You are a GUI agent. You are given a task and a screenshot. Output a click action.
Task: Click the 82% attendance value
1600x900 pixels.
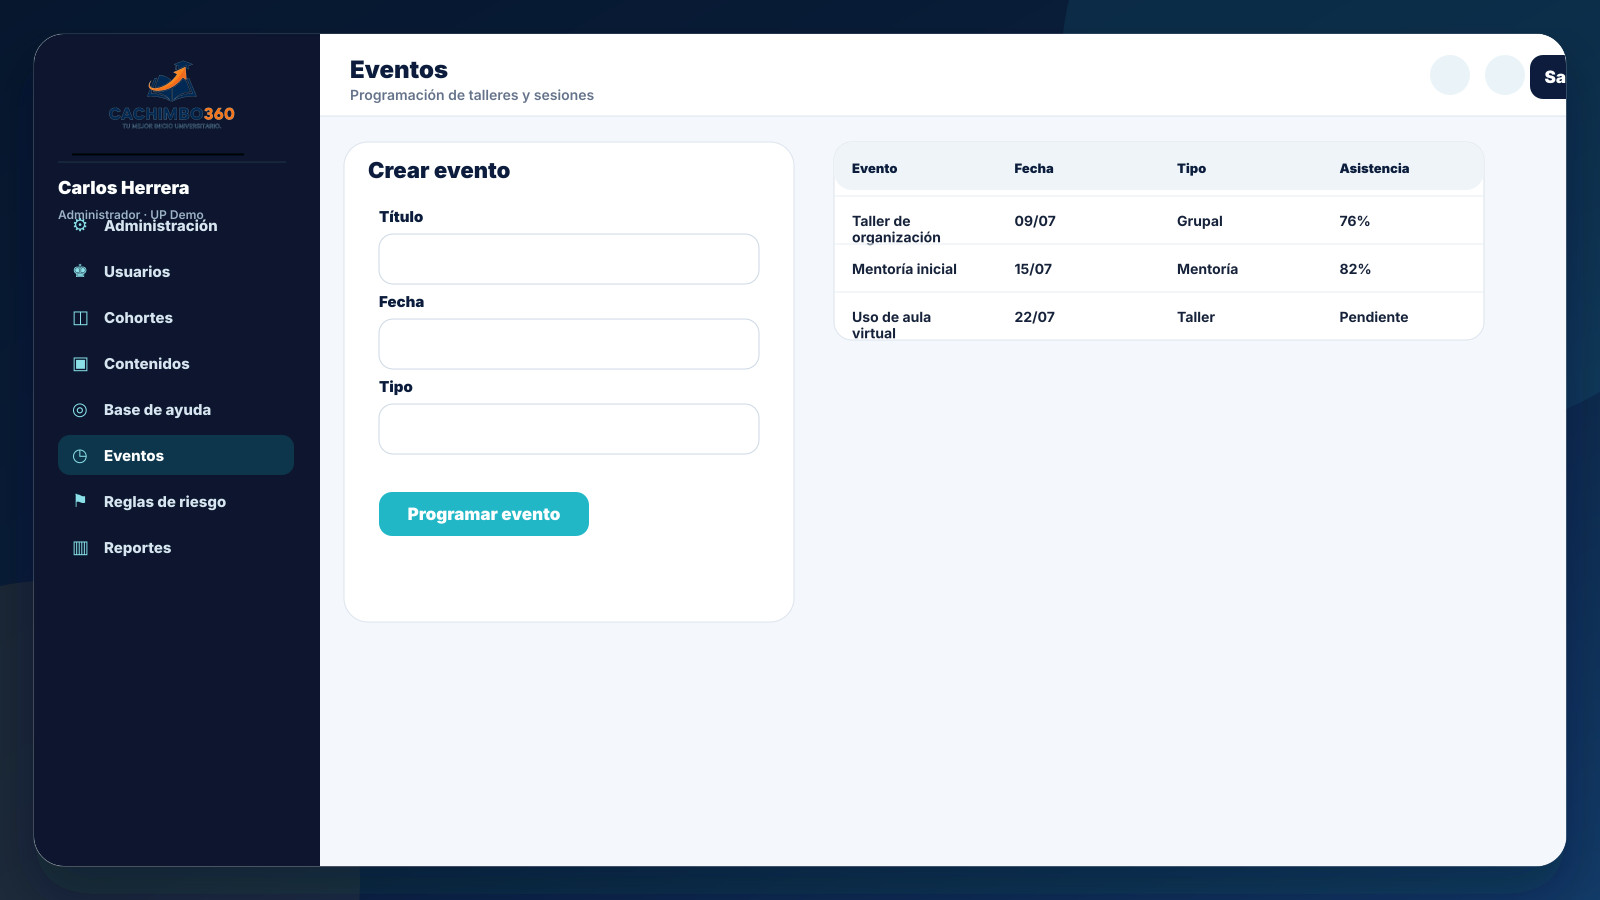pos(1355,269)
